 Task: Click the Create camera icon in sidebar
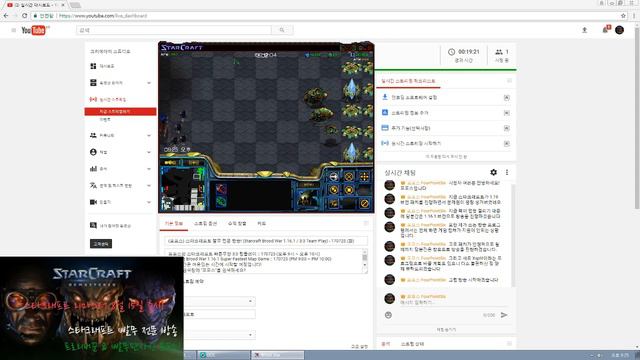coord(93,202)
